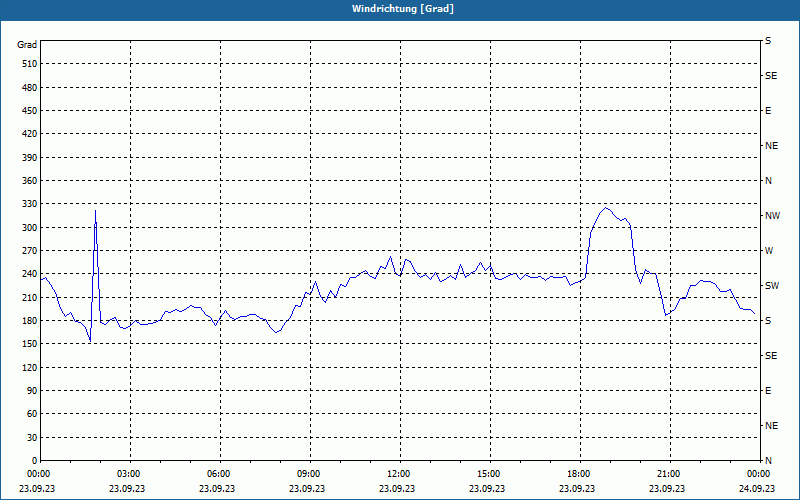Click the 21:00 time label
This screenshot has height=500, width=800.
pyautogui.click(x=669, y=474)
